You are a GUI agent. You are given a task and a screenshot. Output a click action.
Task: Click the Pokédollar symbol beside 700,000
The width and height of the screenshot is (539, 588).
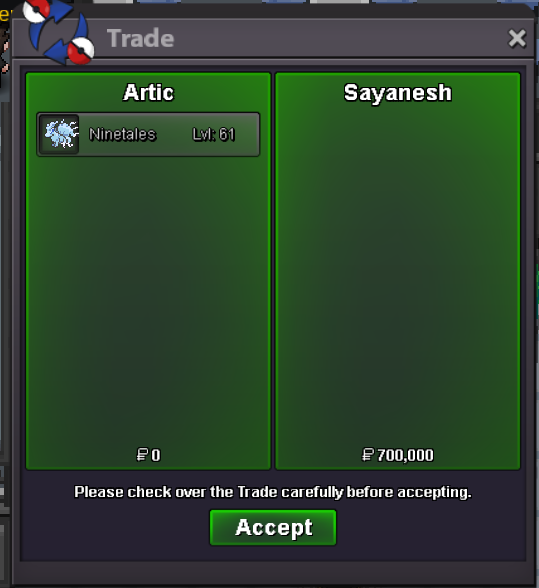coord(368,454)
